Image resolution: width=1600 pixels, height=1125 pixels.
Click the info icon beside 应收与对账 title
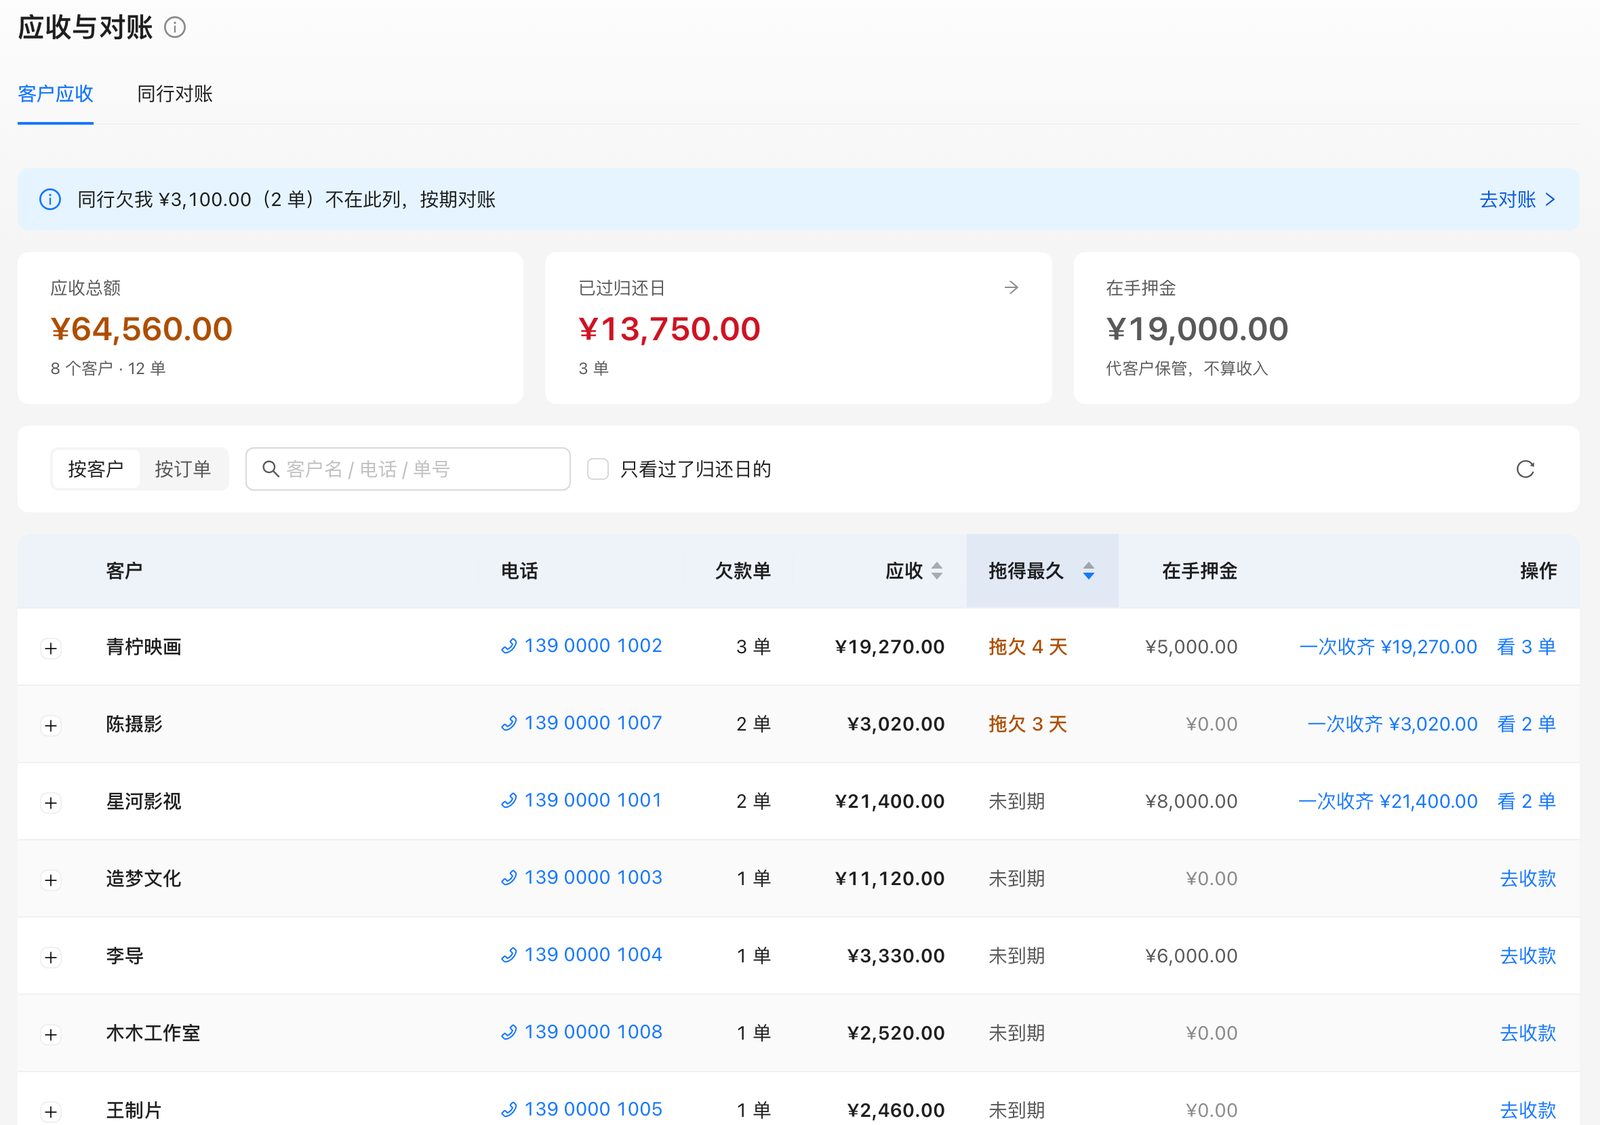click(175, 27)
